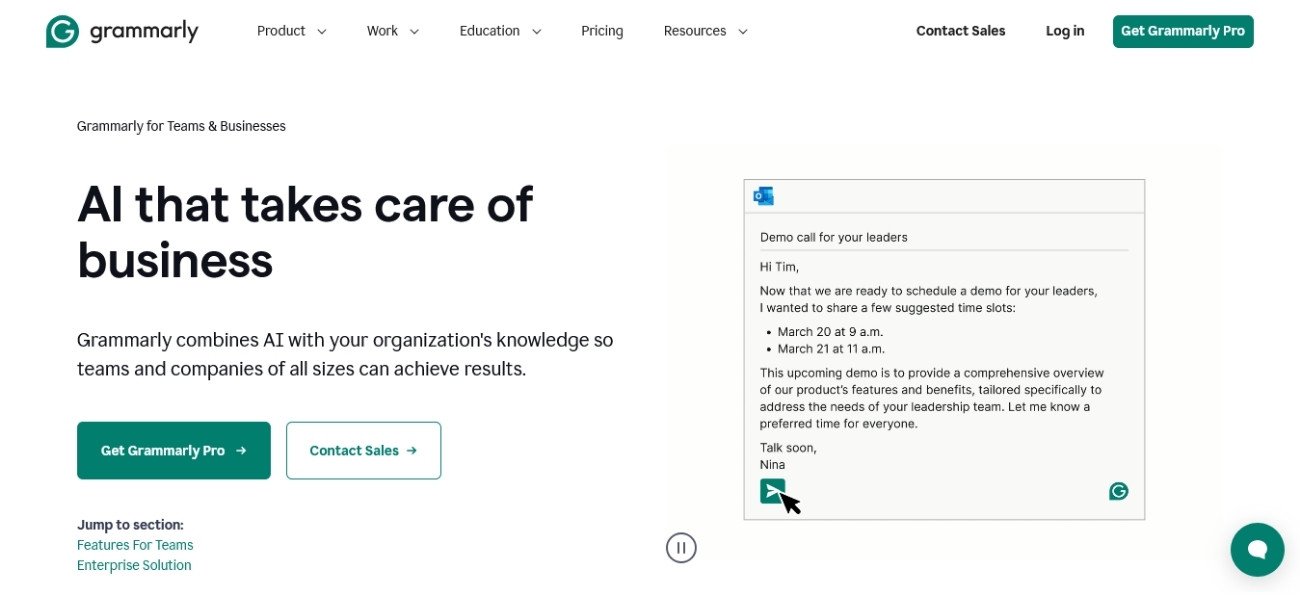The width and height of the screenshot is (1300, 600).
Task: Go to the Pricing page
Action: (x=602, y=31)
